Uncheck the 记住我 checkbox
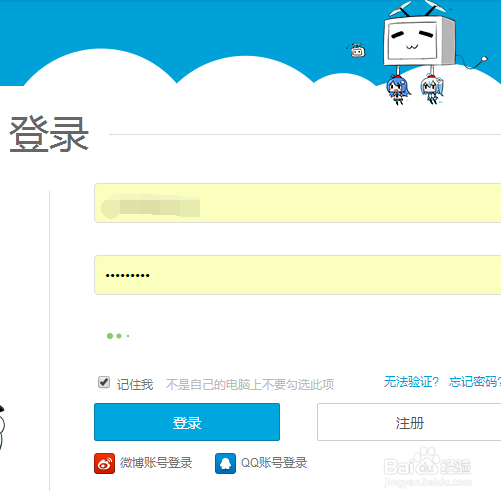501x500 pixels. (x=104, y=382)
